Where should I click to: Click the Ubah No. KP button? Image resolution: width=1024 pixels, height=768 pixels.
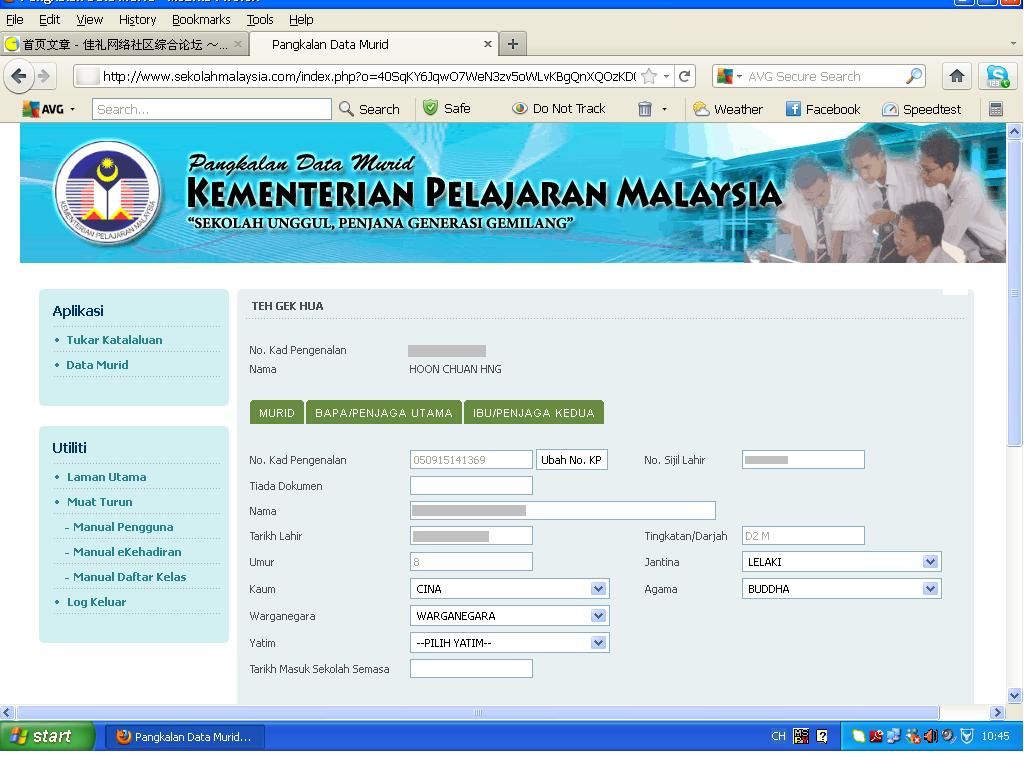click(x=571, y=460)
